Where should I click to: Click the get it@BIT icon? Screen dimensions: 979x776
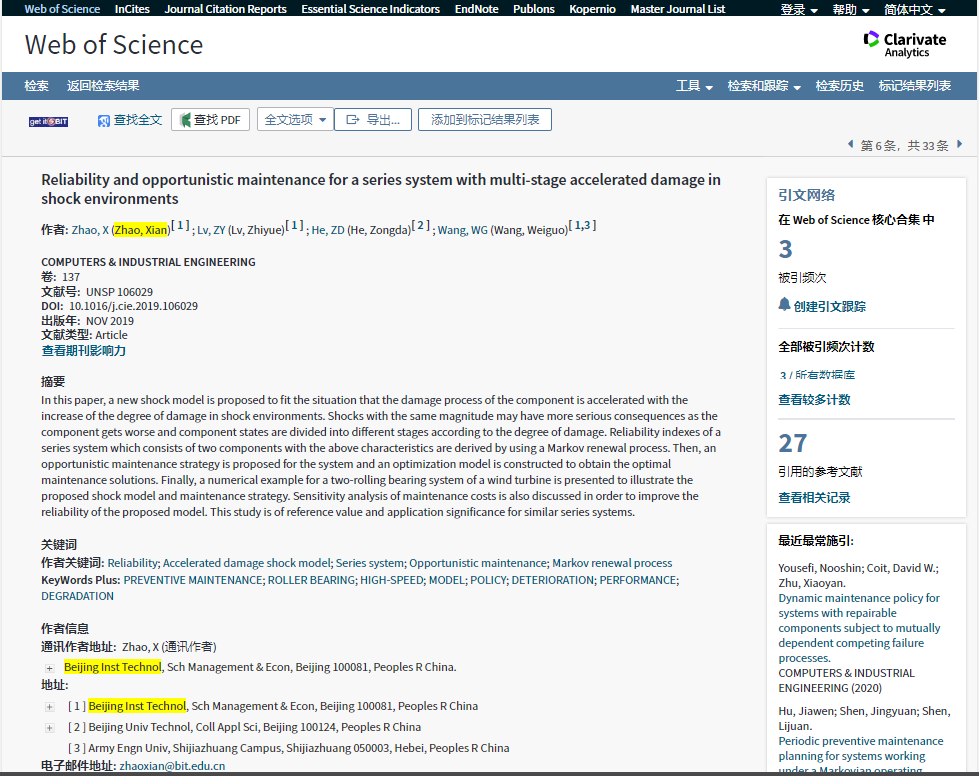coord(48,121)
